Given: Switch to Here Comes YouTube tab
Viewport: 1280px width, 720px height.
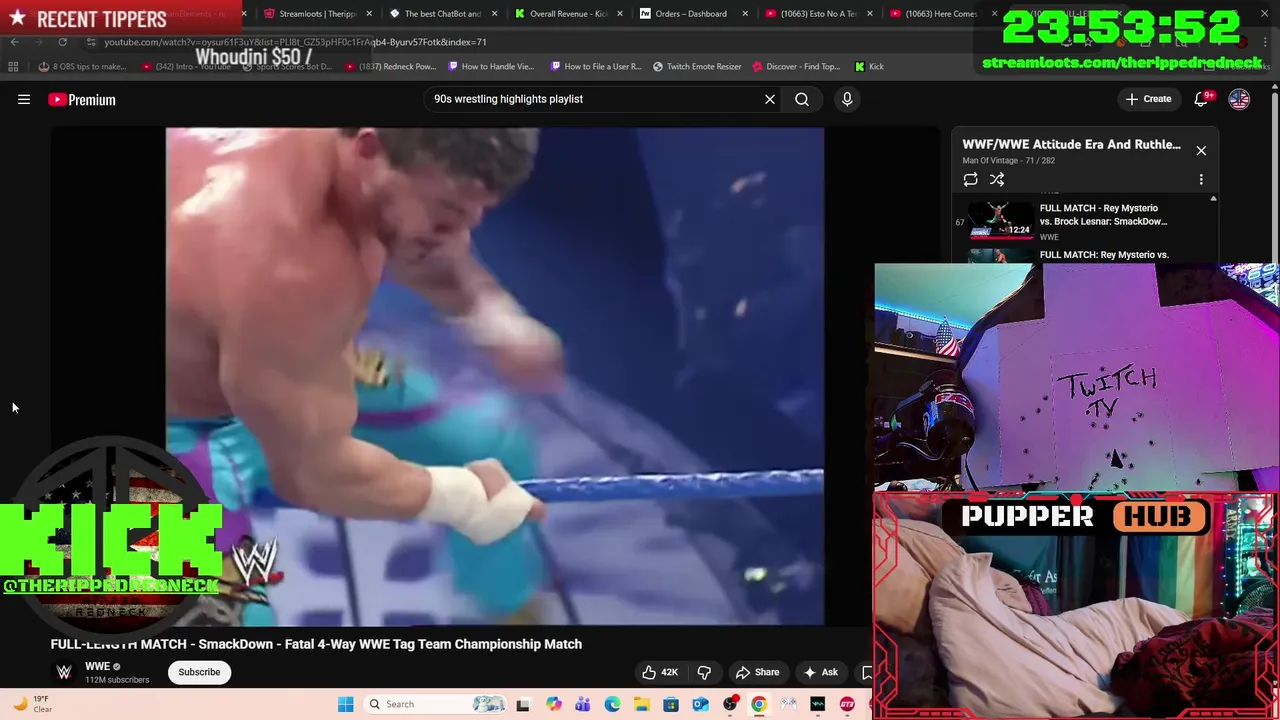Looking at the screenshot, I should [942, 14].
